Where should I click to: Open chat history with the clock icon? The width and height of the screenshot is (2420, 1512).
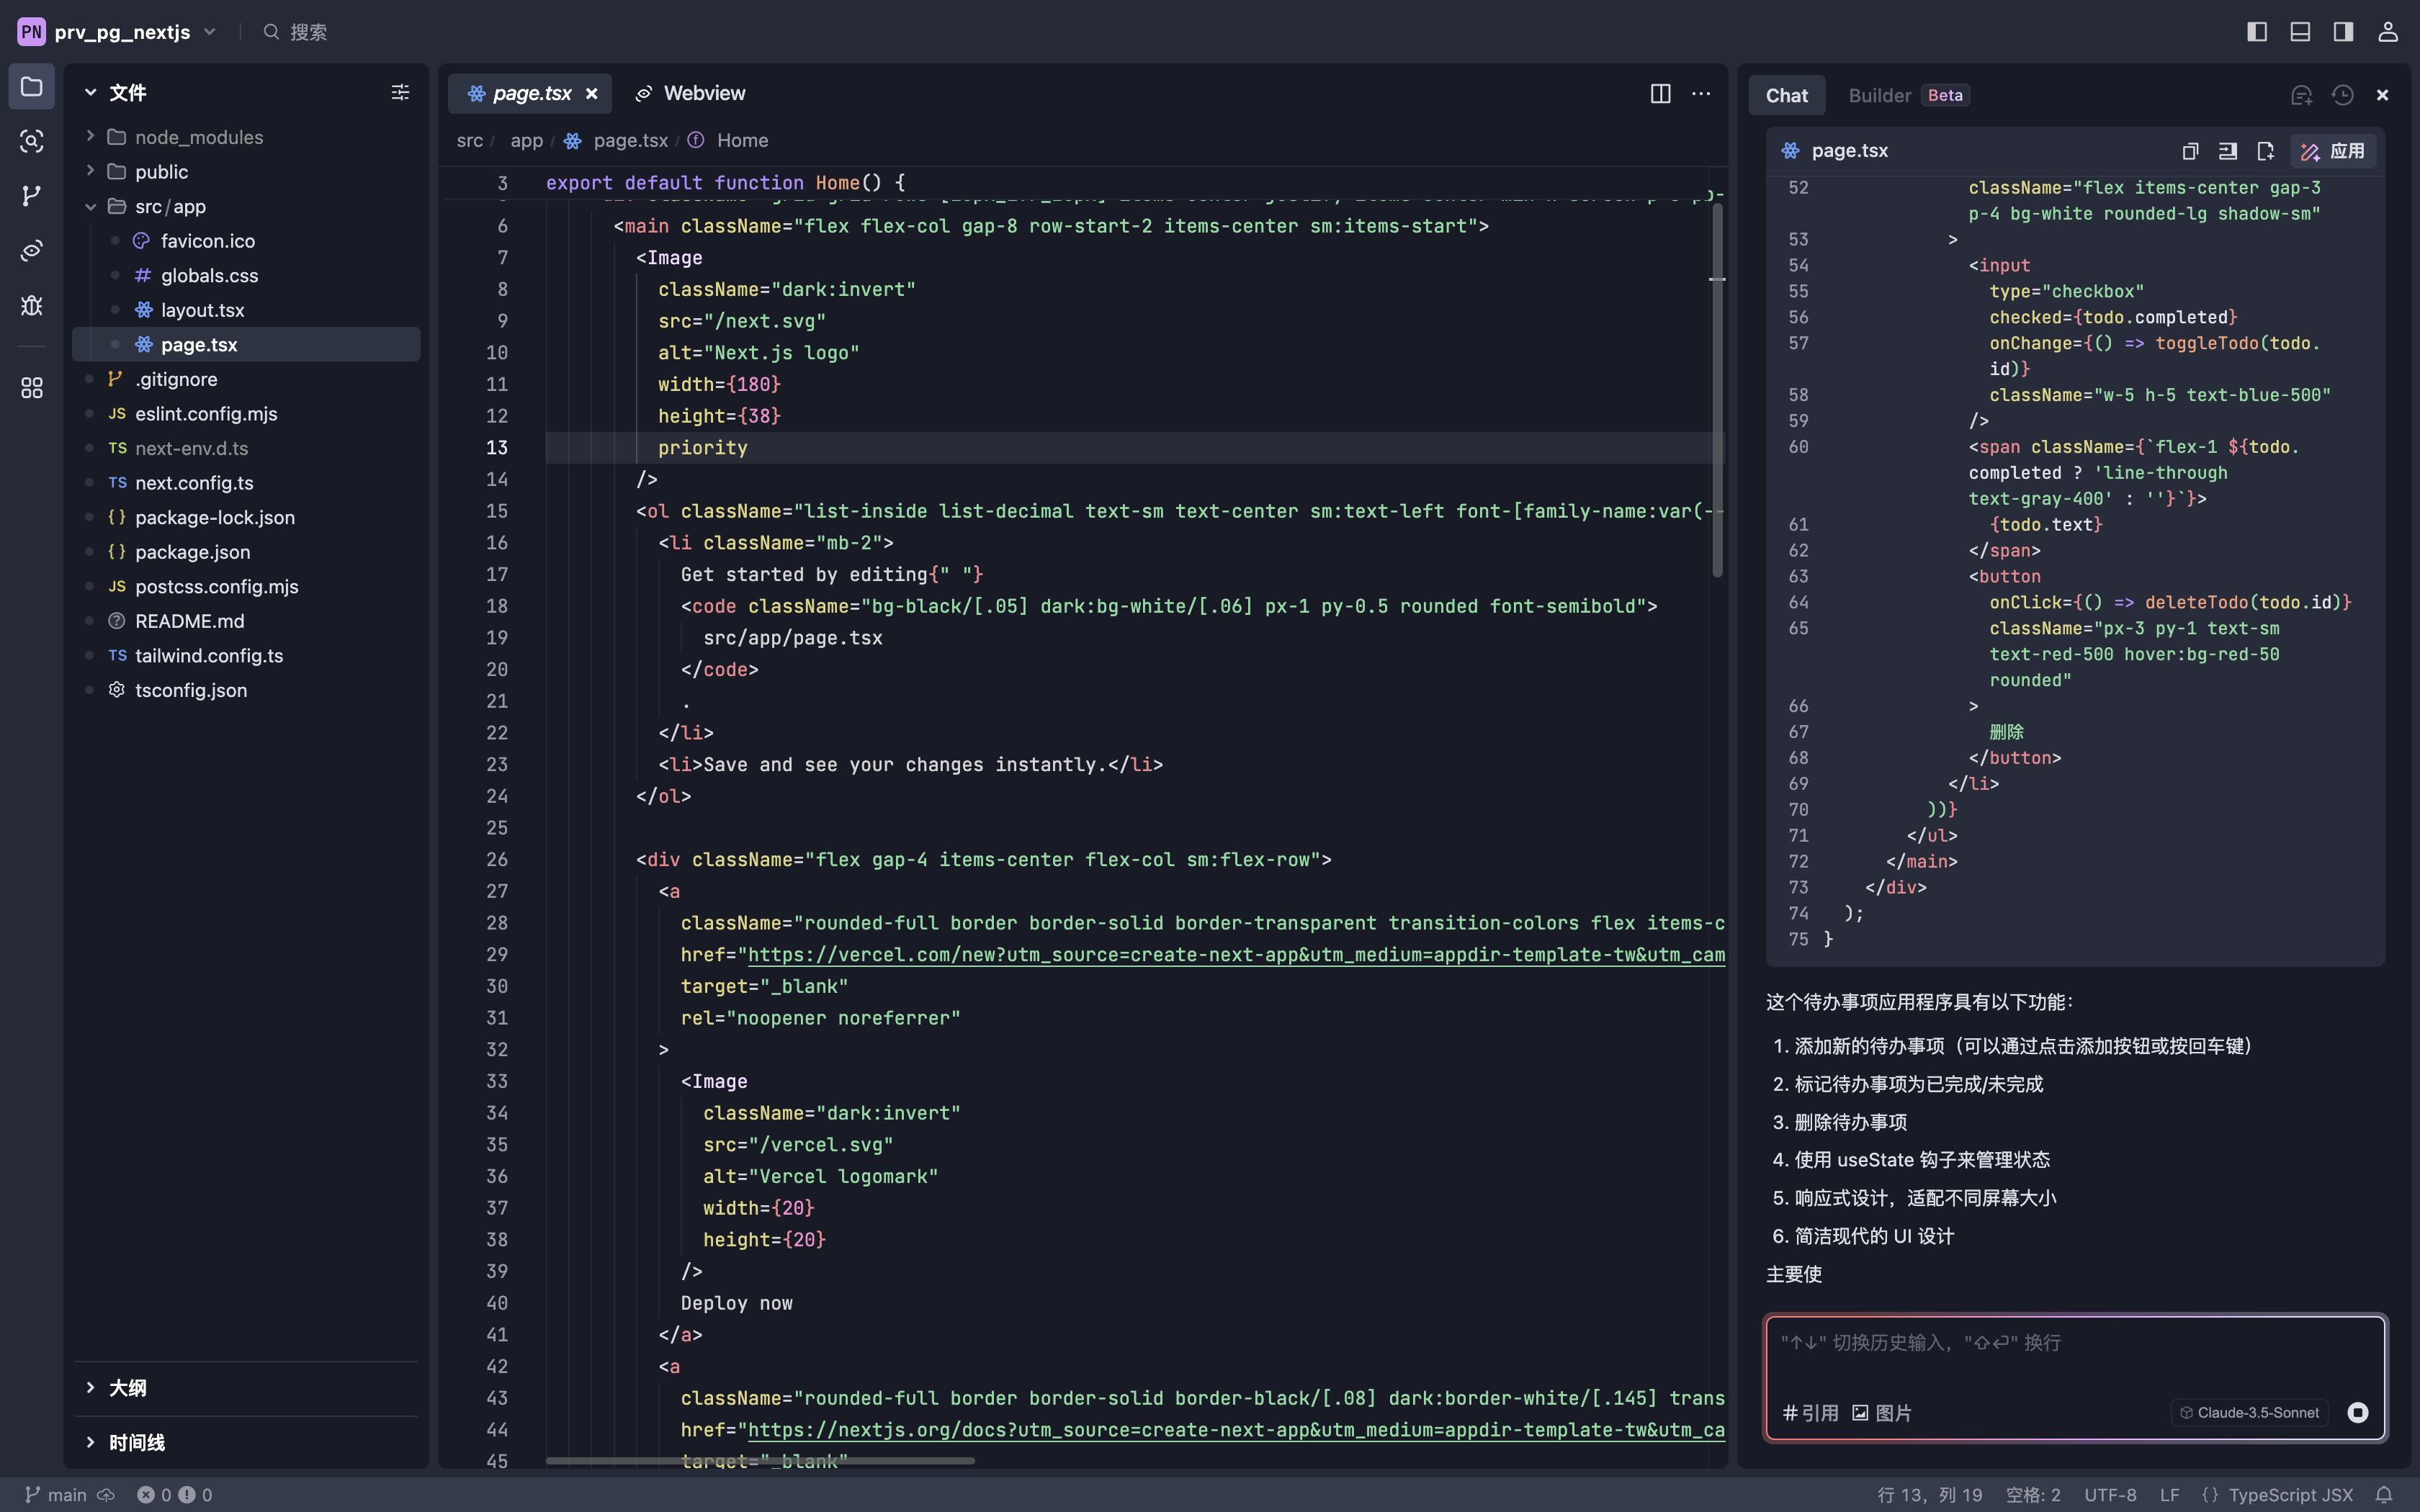(x=2342, y=95)
